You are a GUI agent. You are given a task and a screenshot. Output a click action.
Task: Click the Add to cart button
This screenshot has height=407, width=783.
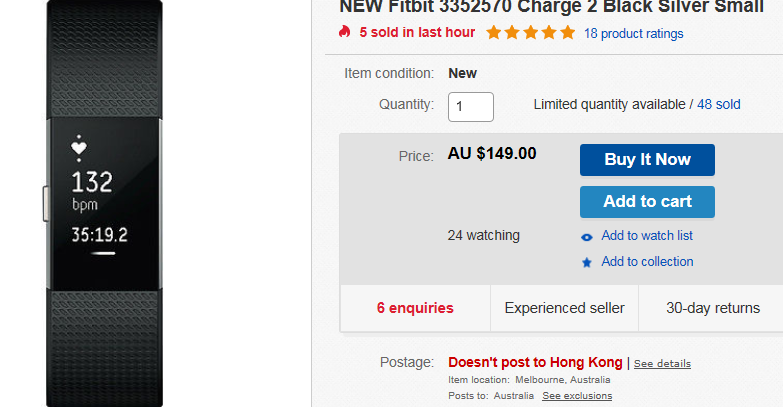tap(647, 202)
